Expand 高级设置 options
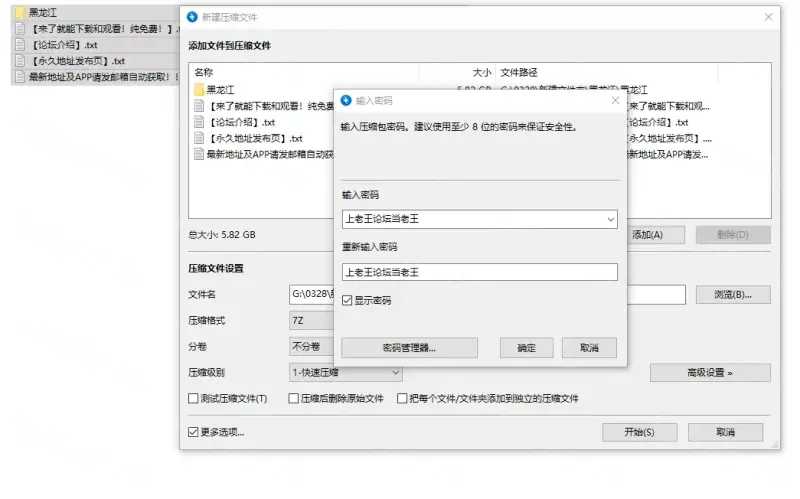 coord(710,372)
